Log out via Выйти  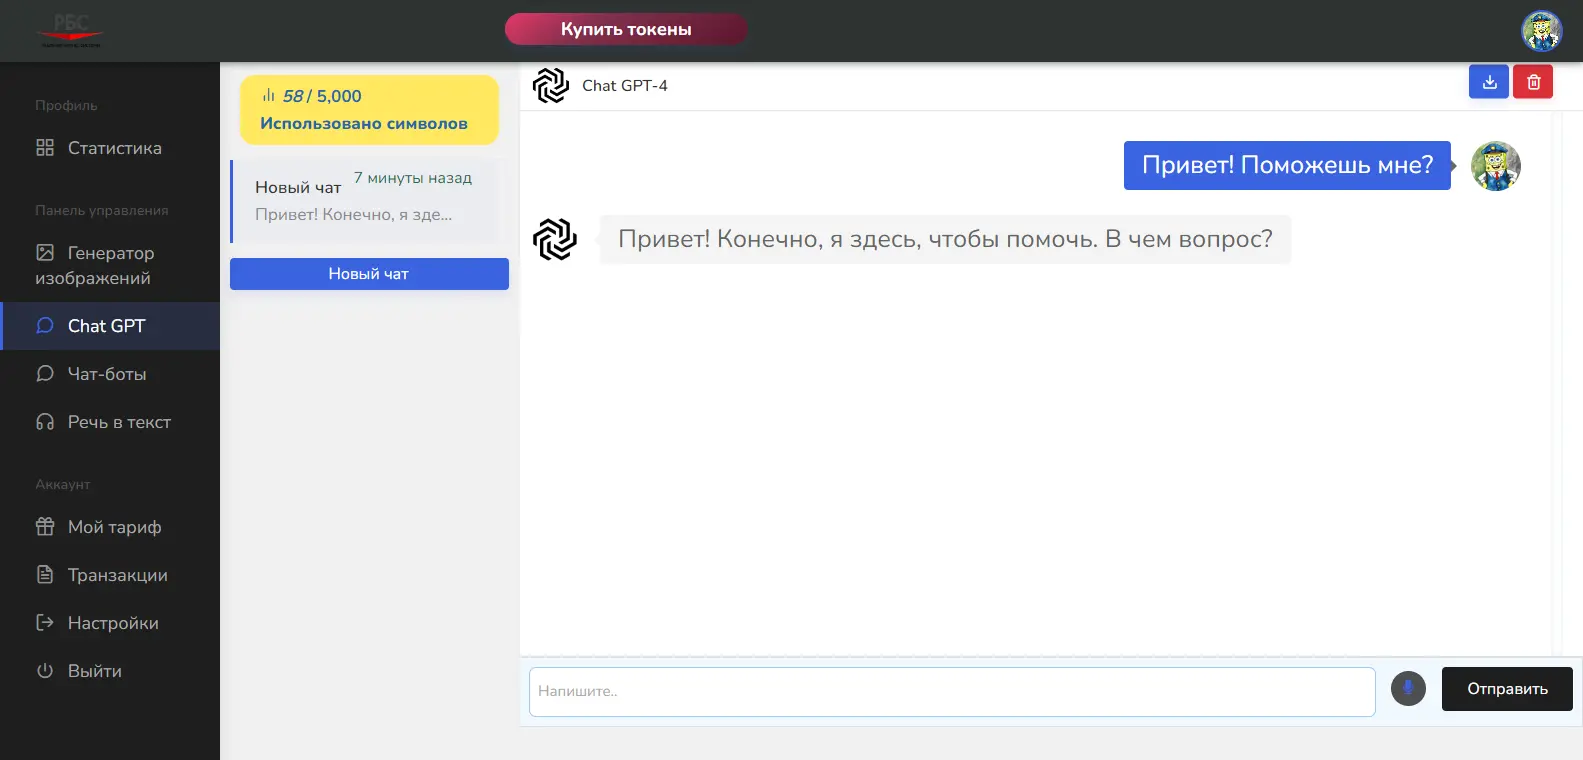point(110,671)
